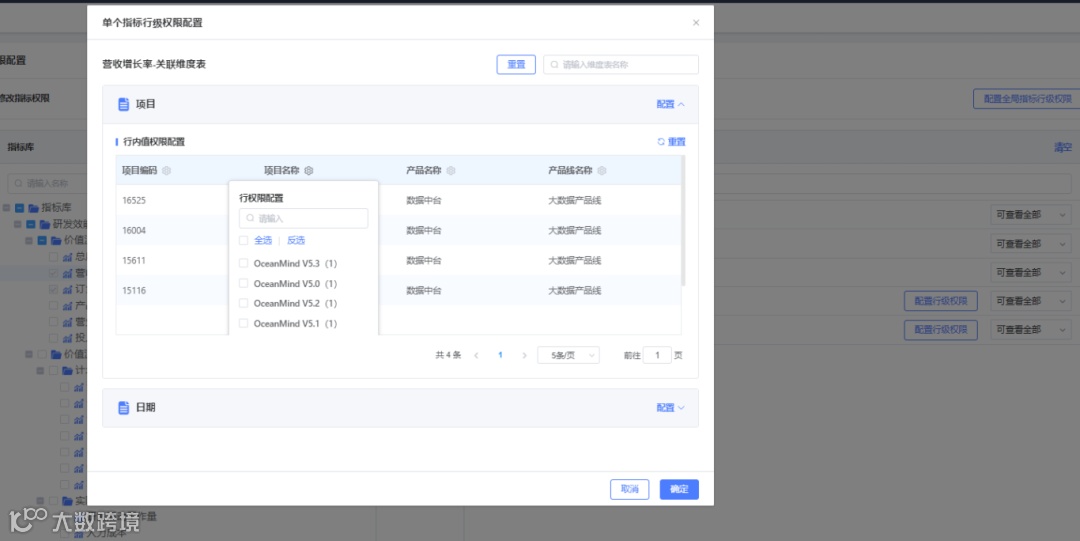Click the document icon of 项目 section
The height and width of the screenshot is (541, 1080).
tap(124, 104)
